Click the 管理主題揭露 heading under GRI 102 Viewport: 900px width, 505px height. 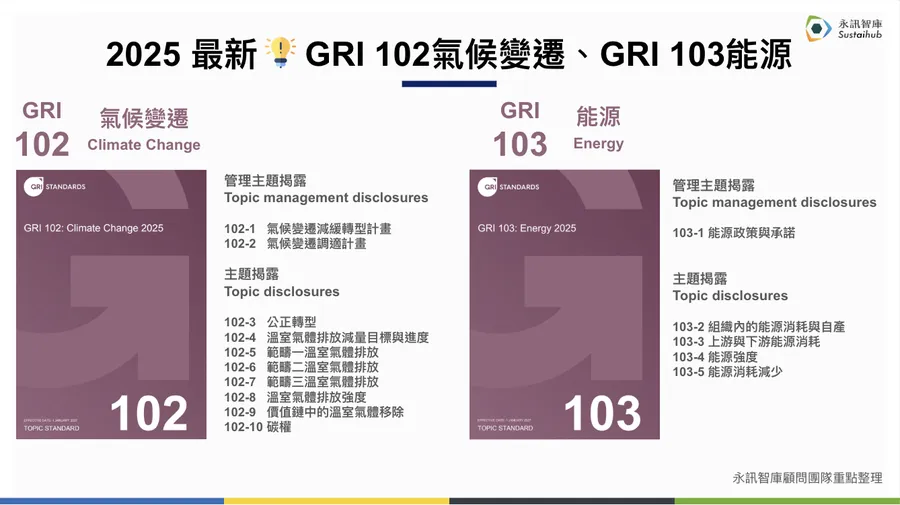pyautogui.click(x=265, y=181)
